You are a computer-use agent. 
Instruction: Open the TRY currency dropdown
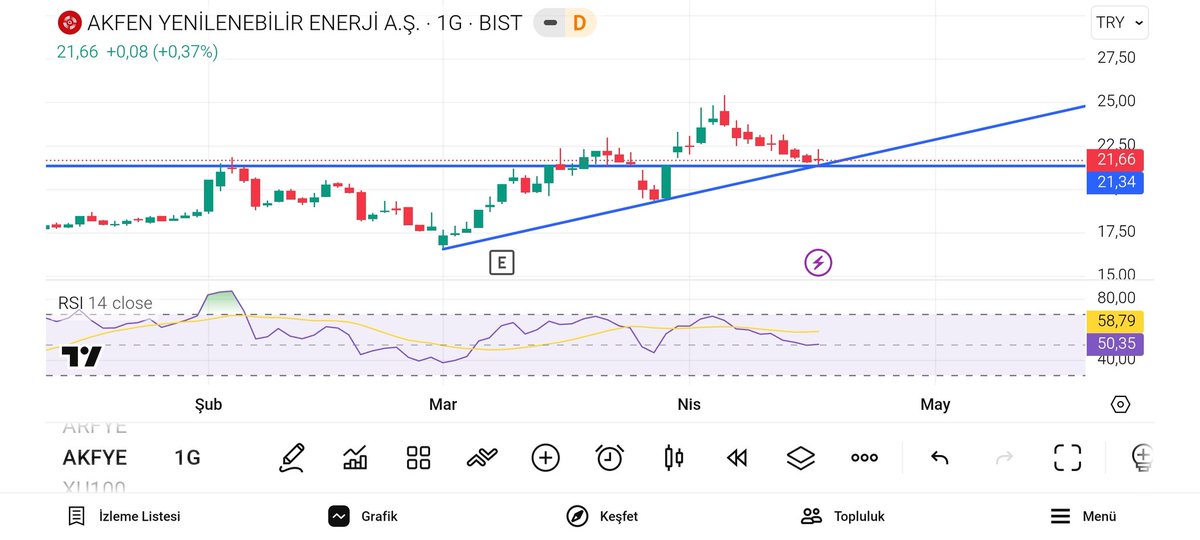[1120, 22]
